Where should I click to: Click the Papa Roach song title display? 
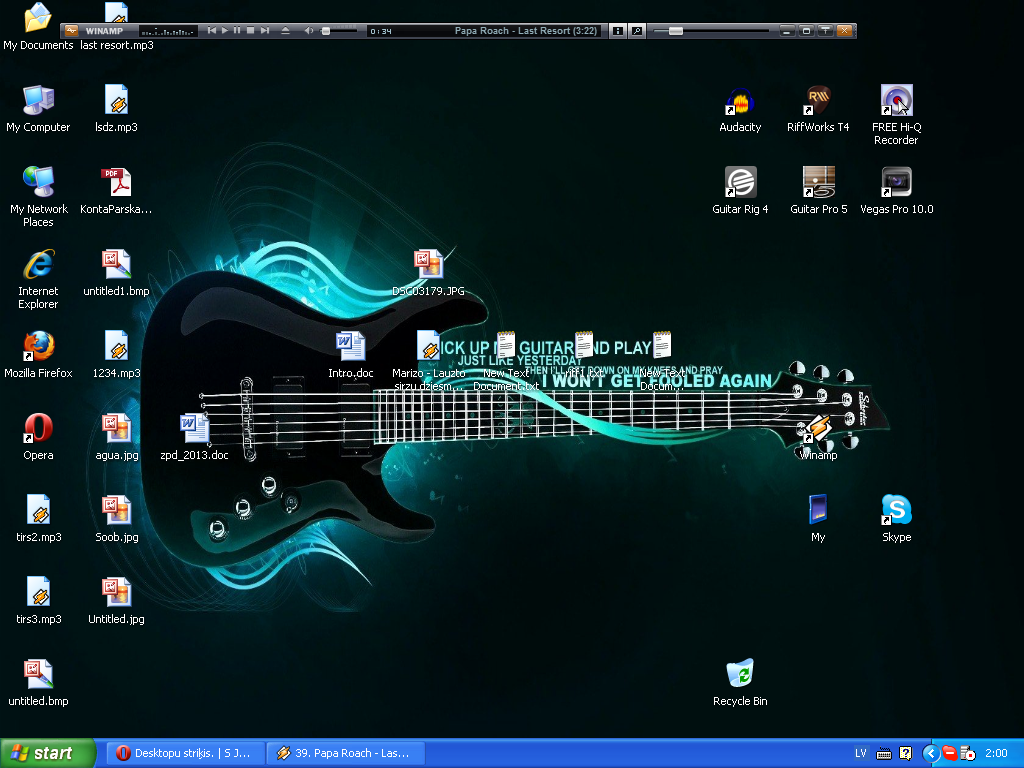tap(526, 31)
